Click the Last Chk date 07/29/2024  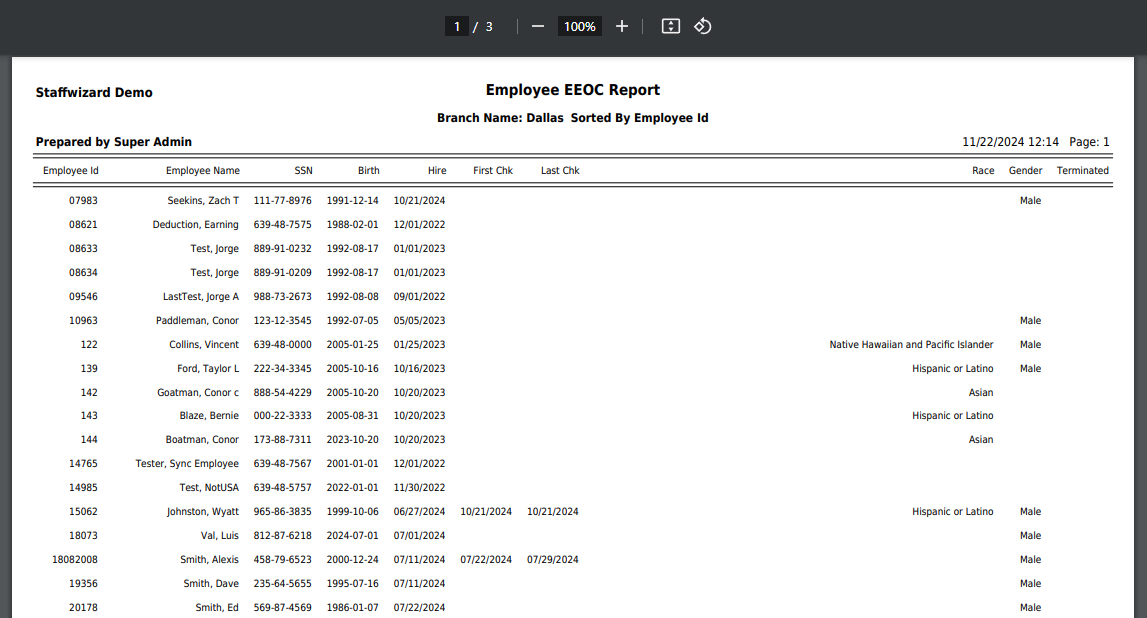tap(553, 560)
